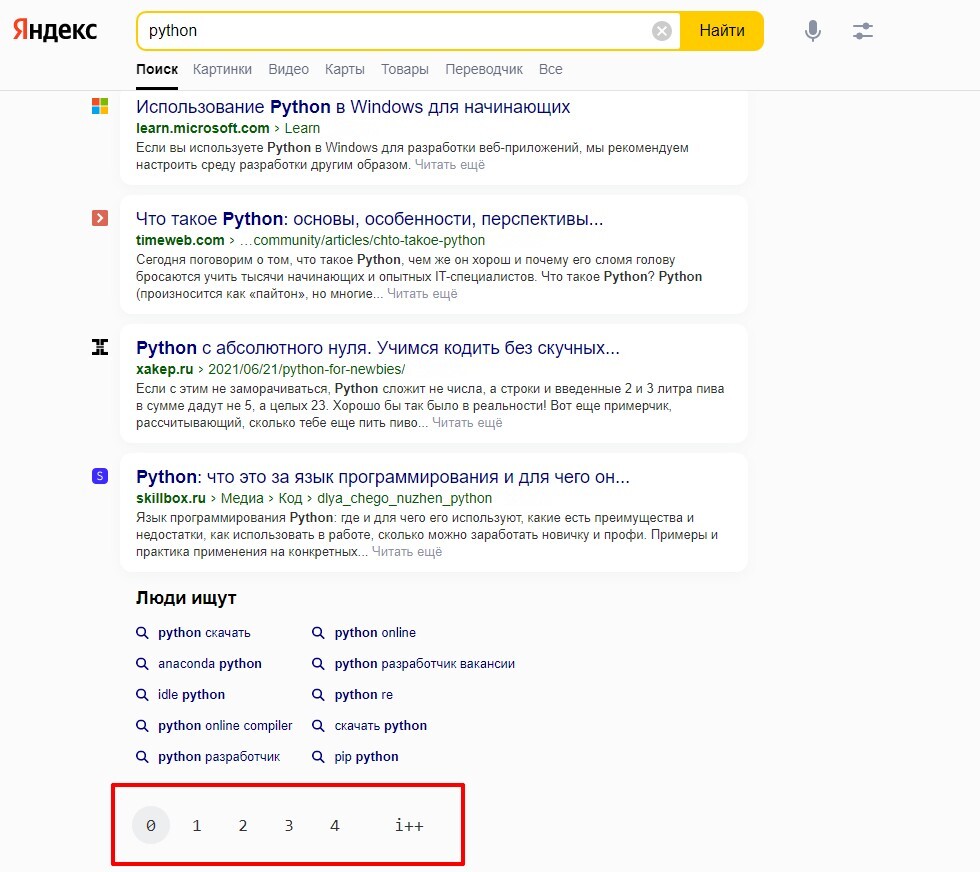Expand Читать ещё in Microsoft result

449,165
